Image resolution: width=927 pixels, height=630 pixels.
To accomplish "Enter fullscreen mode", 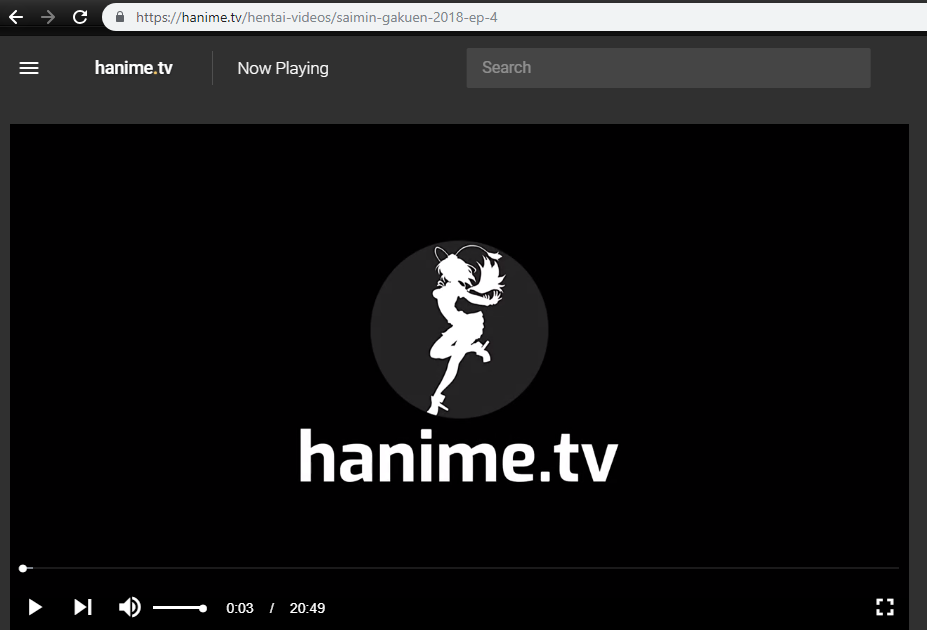I will pyautogui.click(x=884, y=607).
